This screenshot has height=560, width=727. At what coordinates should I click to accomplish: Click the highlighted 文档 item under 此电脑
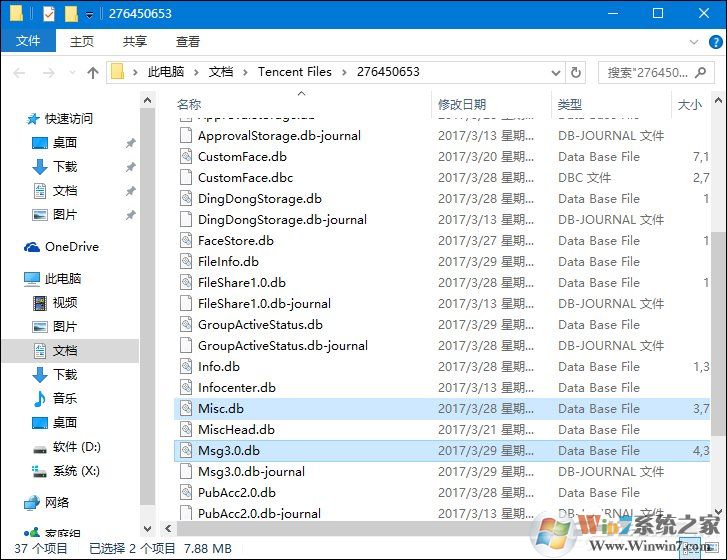pos(70,350)
